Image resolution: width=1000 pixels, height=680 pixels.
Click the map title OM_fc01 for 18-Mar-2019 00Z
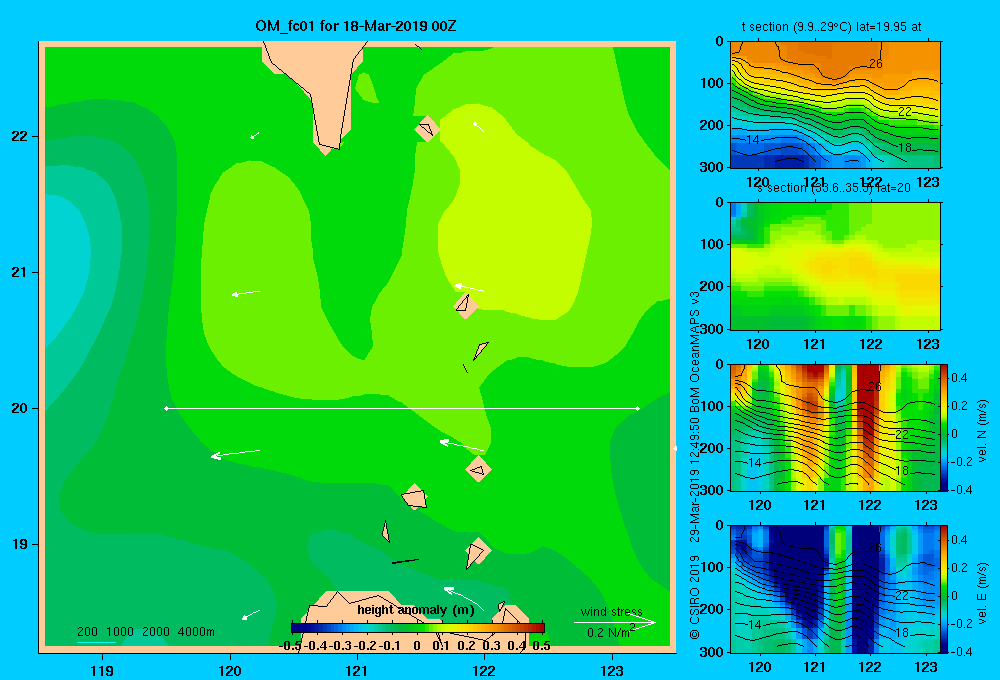(x=355, y=26)
